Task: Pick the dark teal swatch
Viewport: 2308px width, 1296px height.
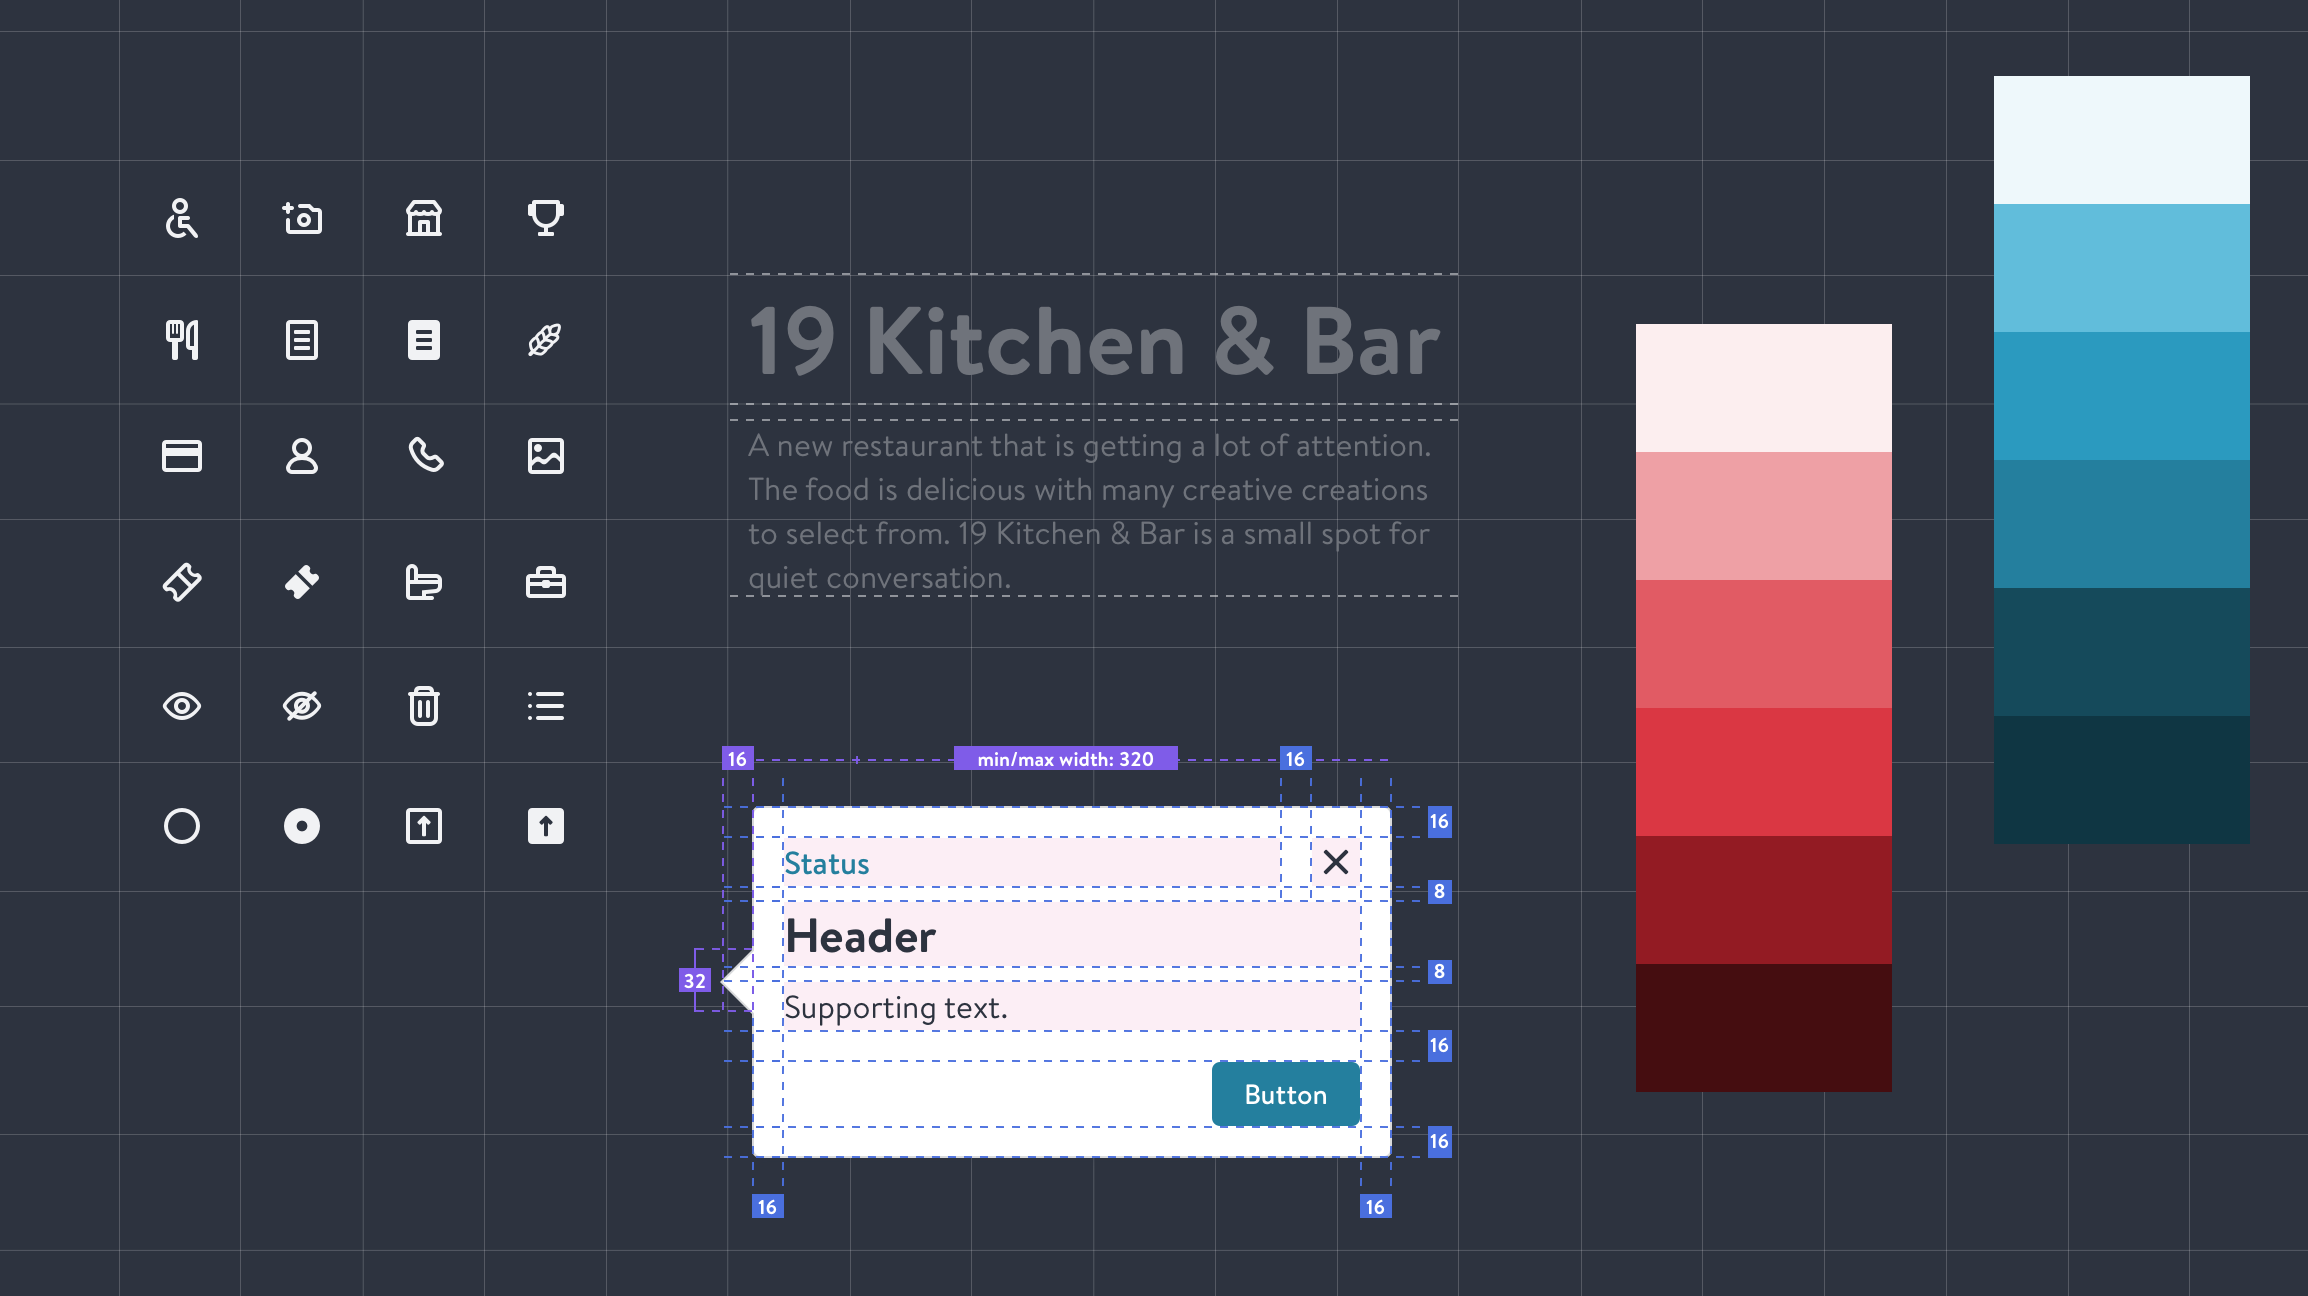Action: [x=2122, y=652]
